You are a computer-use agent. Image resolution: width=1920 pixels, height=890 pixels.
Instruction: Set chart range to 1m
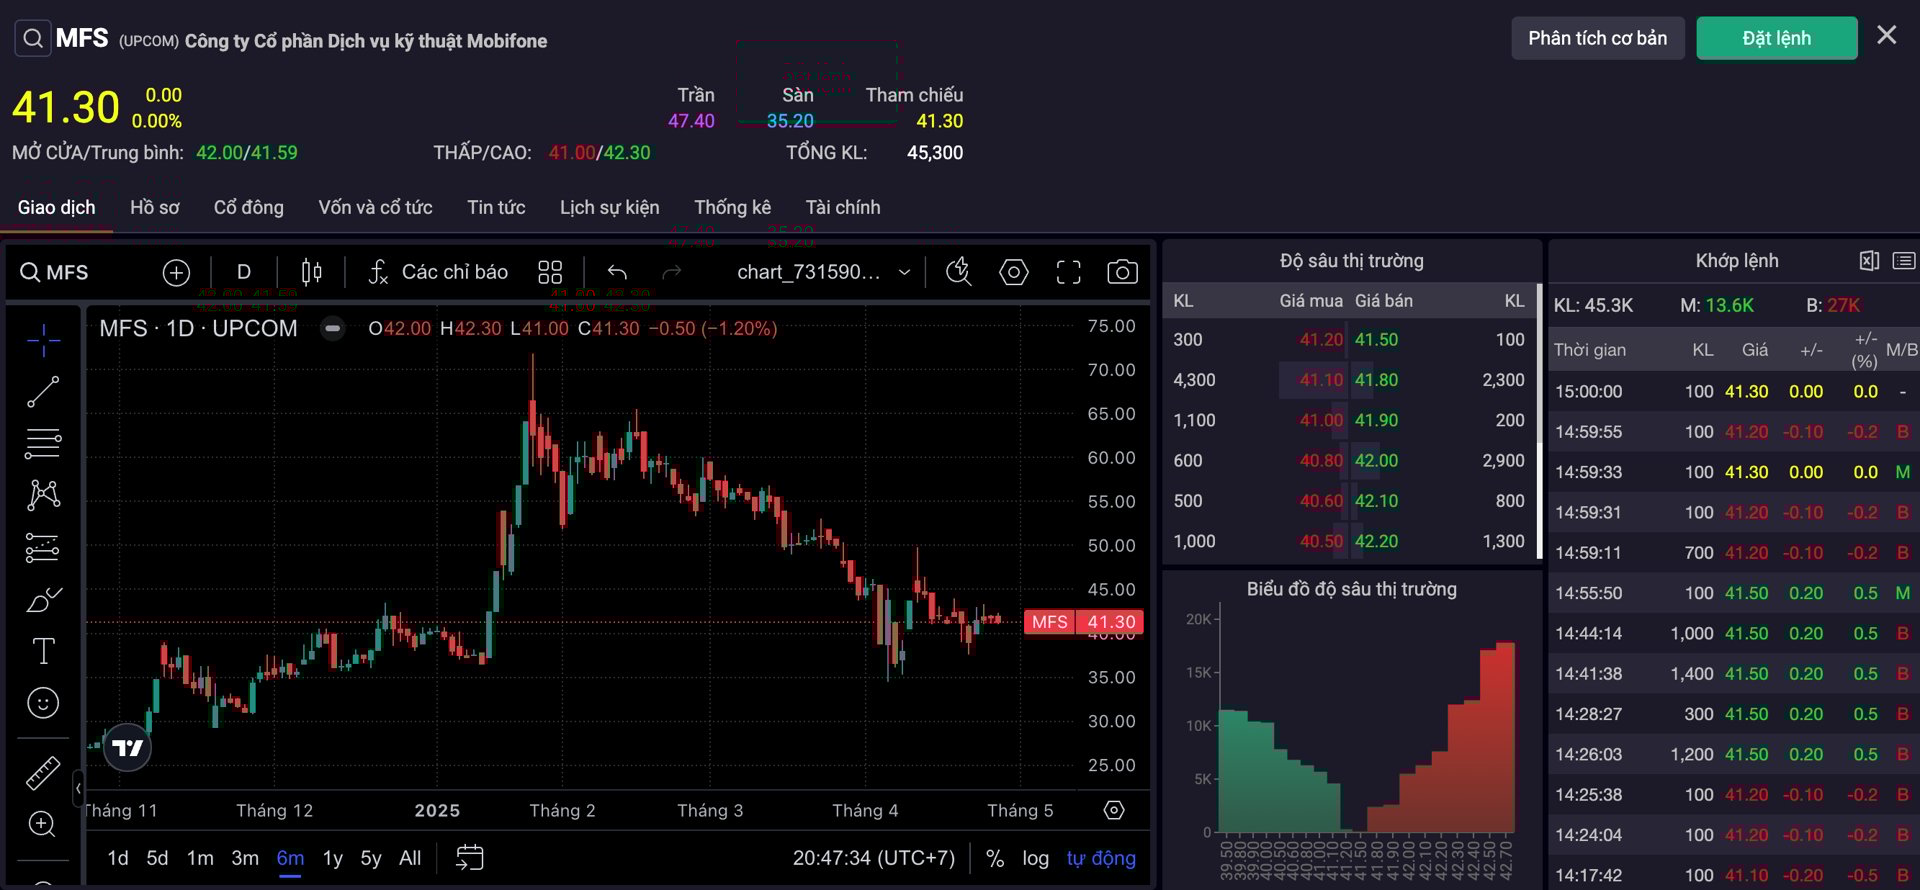[x=200, y=858]
